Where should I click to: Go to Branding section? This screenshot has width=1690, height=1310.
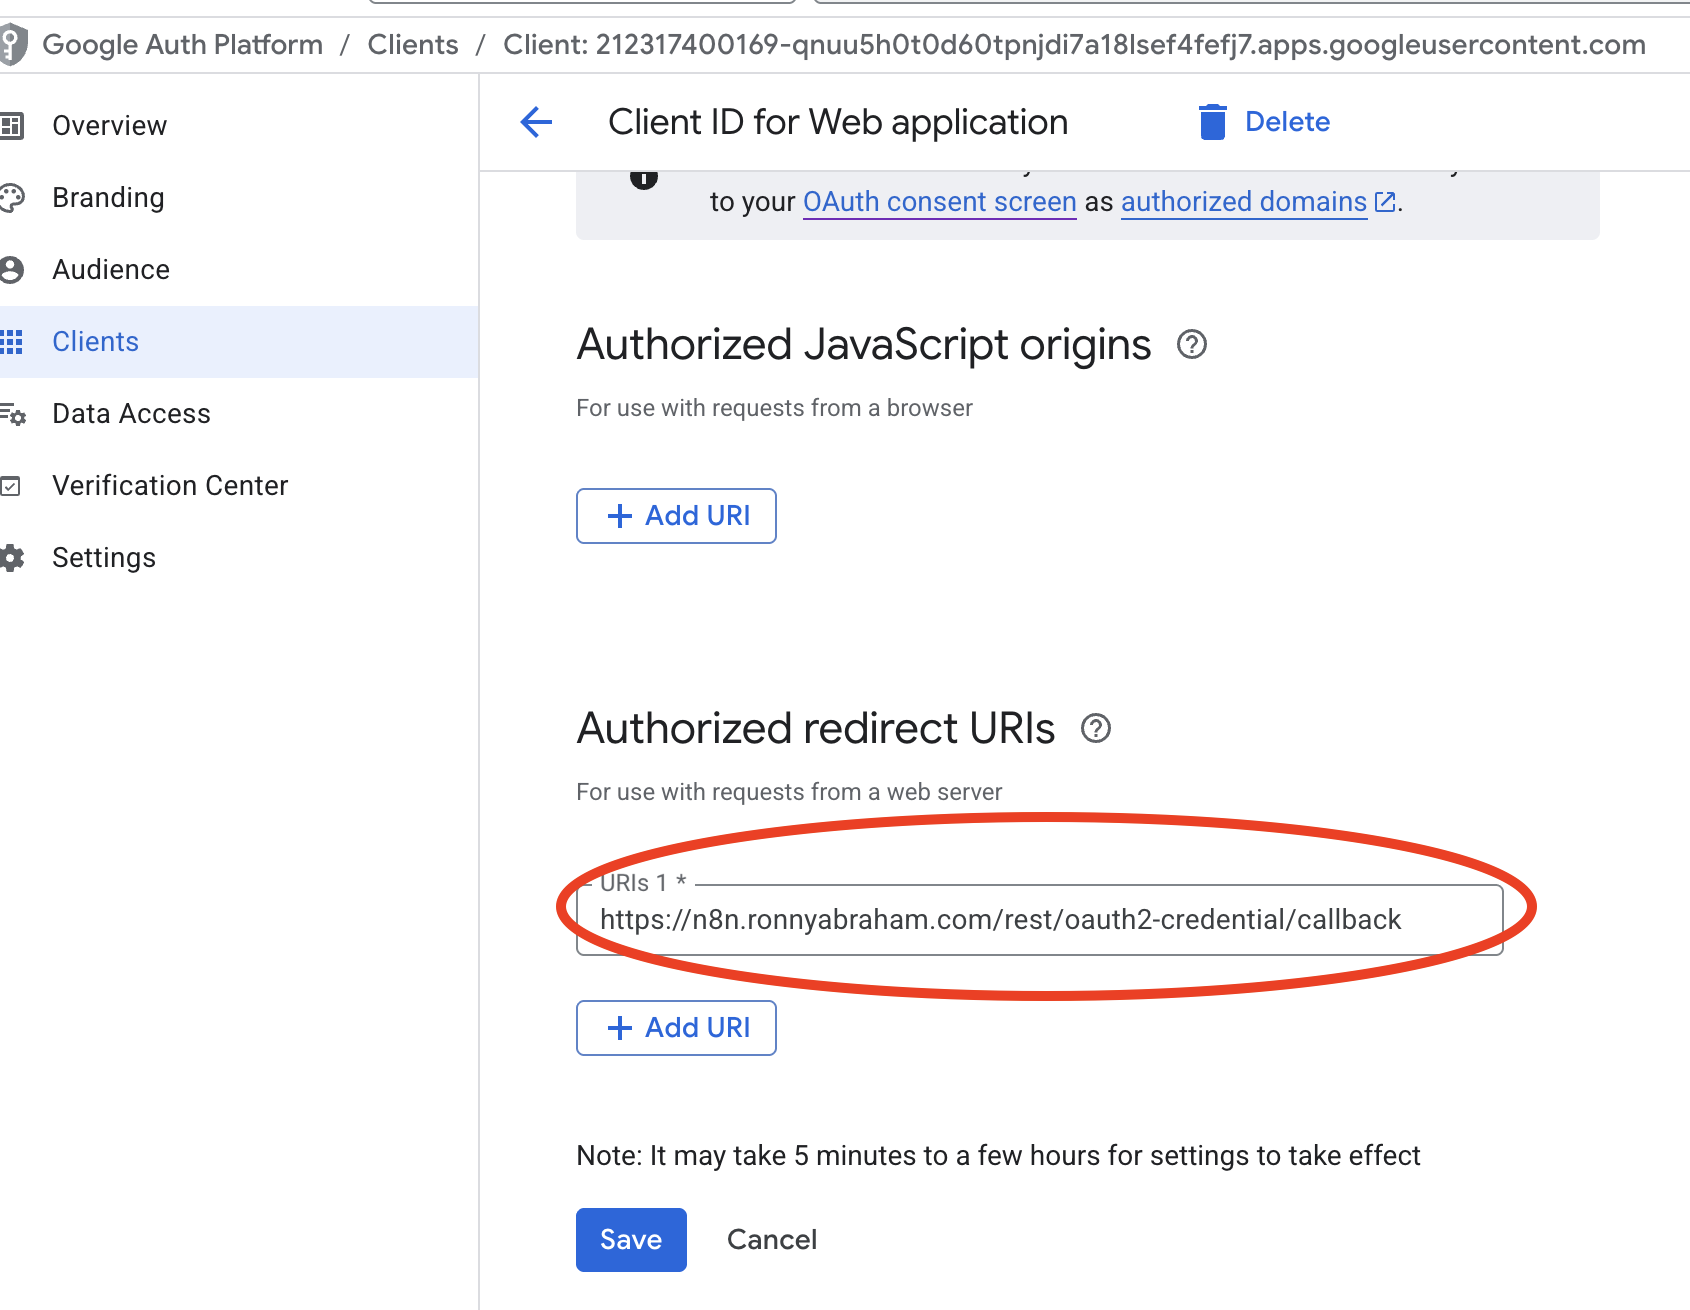tap(108, 198)
